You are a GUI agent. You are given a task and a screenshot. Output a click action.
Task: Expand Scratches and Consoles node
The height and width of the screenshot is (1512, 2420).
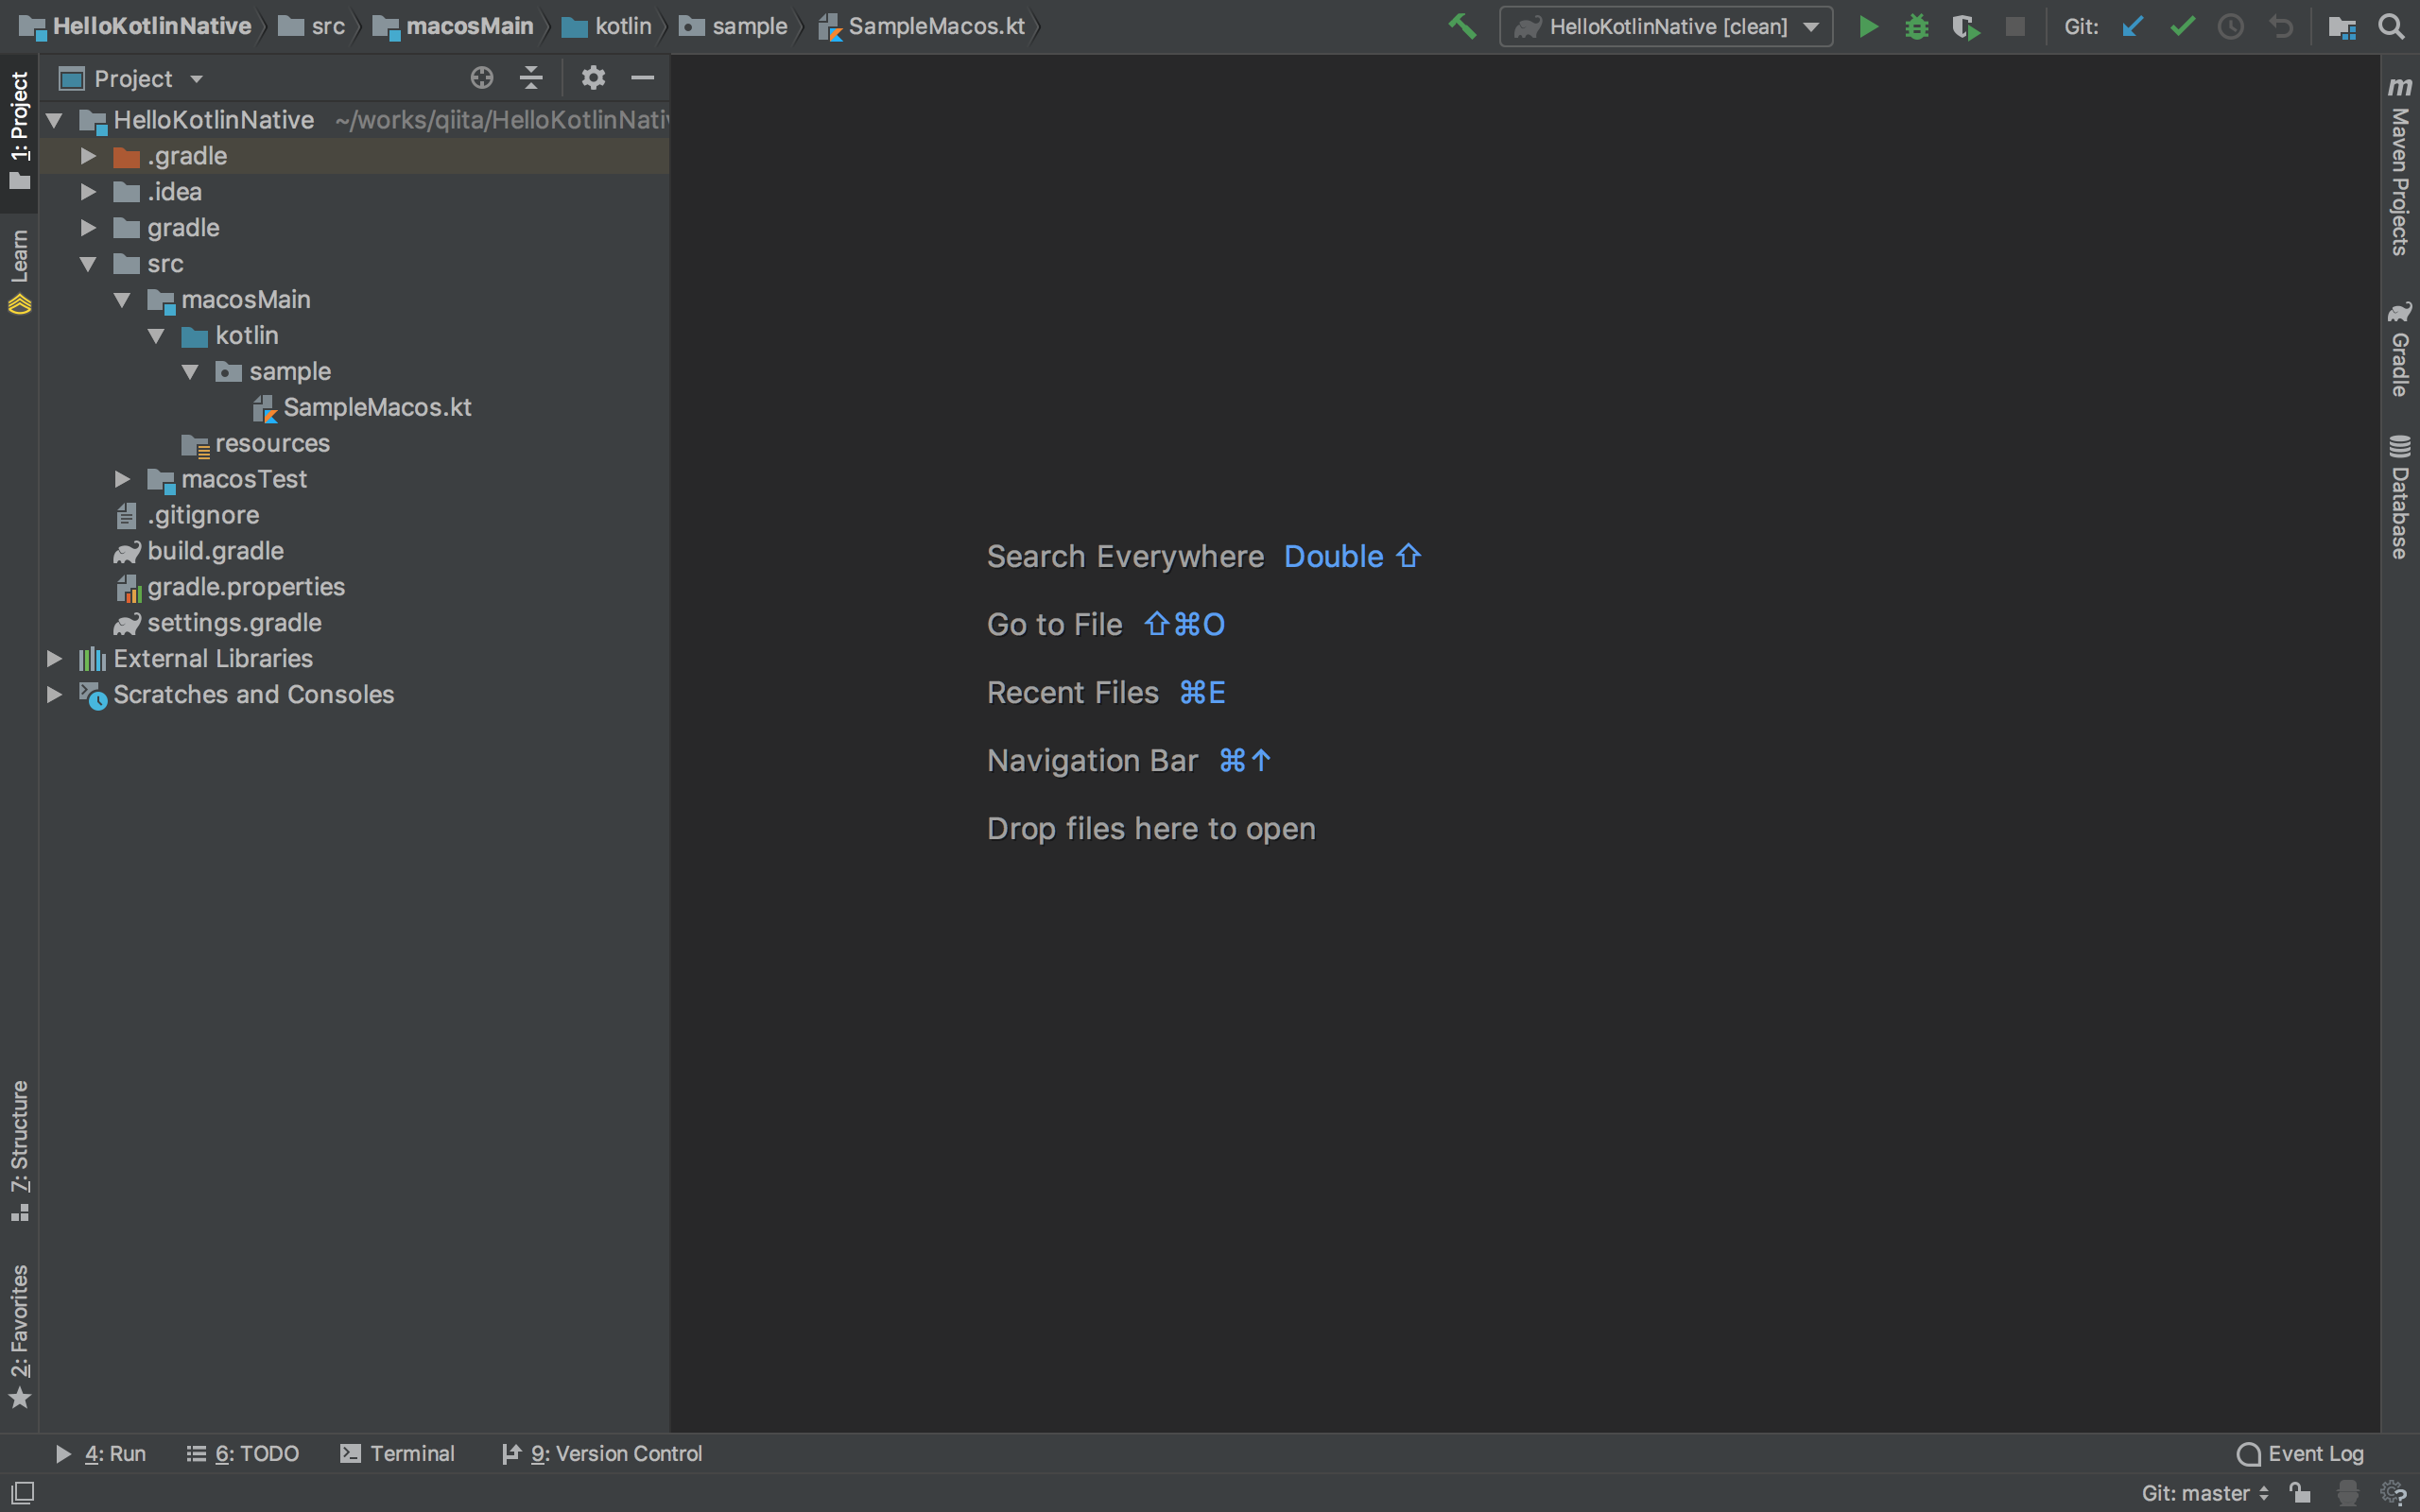point(55,694)
